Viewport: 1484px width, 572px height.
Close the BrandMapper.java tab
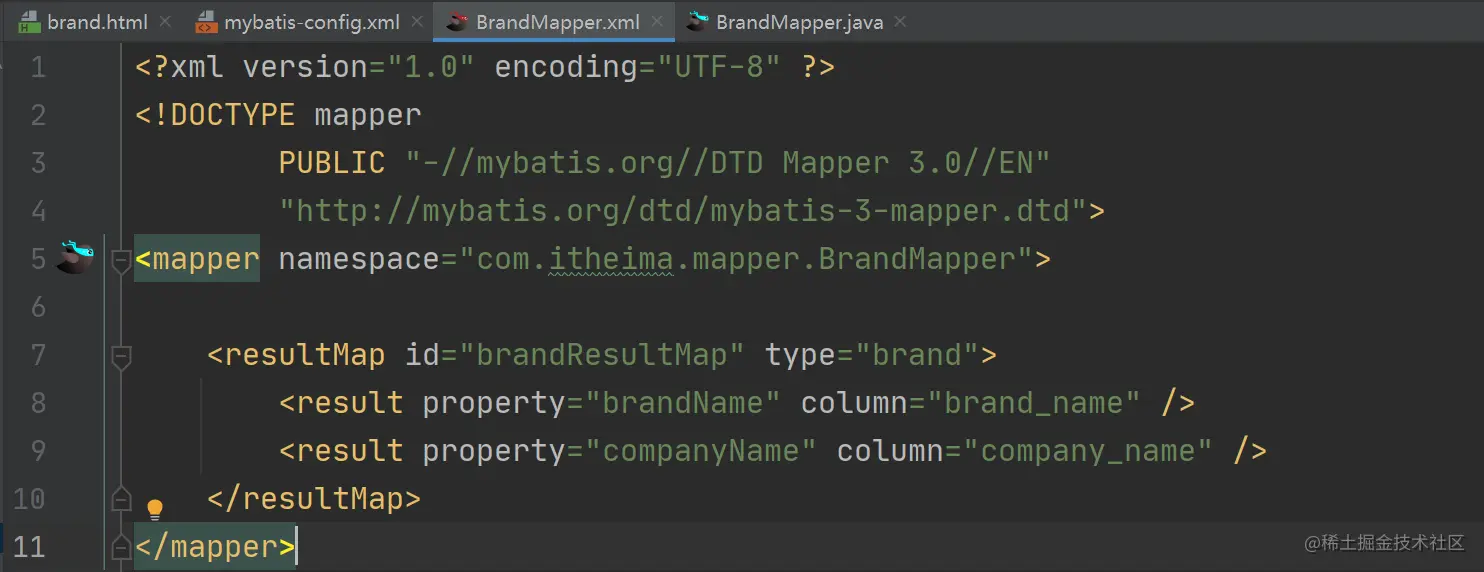click(899, 21)
